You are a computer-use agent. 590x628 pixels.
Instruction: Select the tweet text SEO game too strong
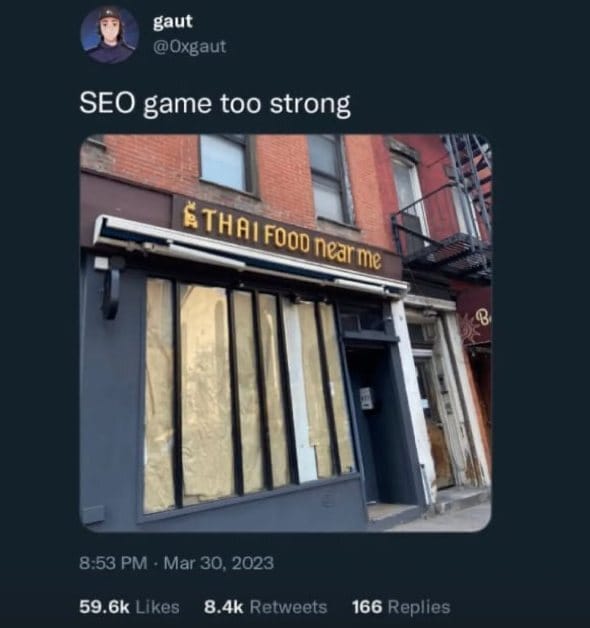click(215, 105)
